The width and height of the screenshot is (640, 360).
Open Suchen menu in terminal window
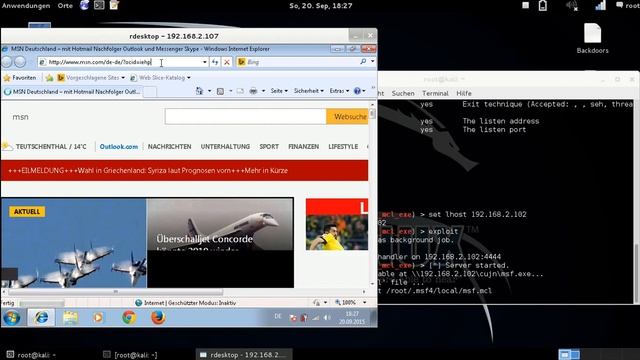(403, 93)
